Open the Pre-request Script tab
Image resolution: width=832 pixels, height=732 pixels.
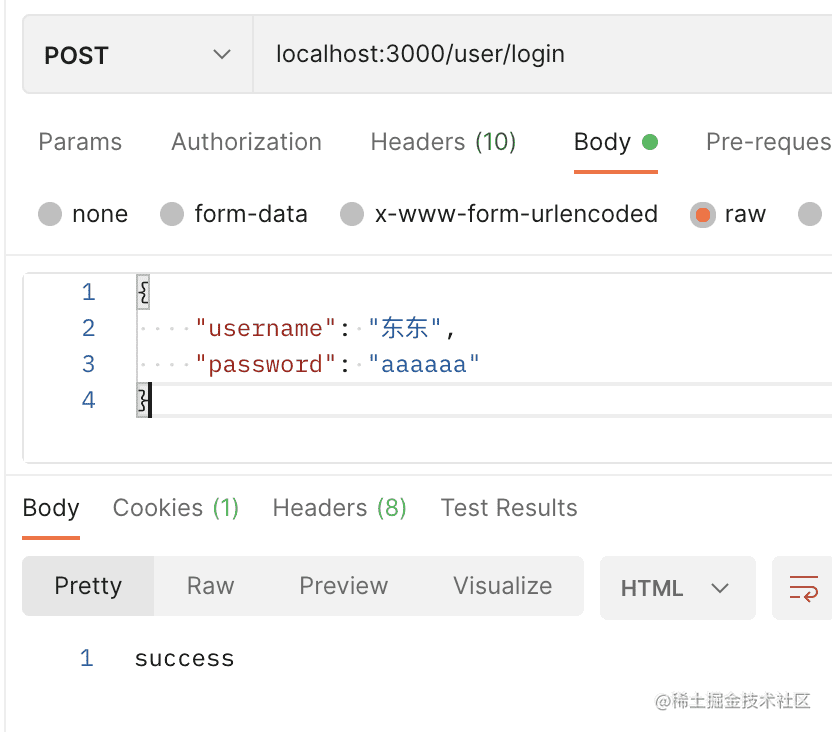tap(767, 142)
